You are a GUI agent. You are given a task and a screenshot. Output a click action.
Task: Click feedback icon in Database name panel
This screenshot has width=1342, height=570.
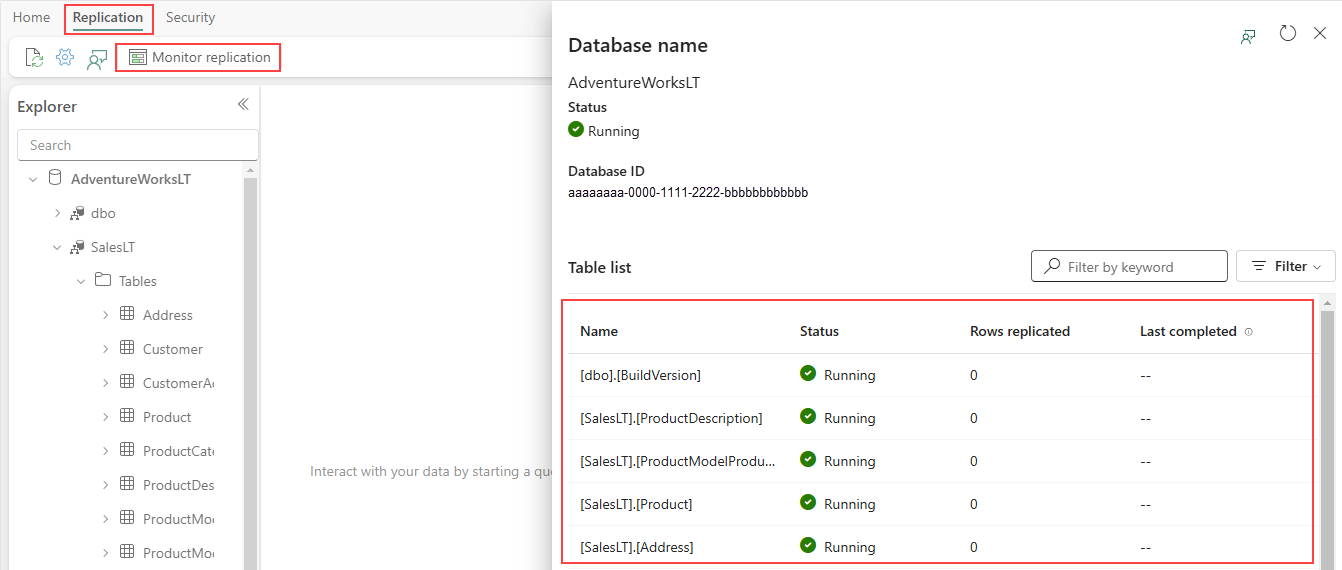click(x=1248, y=37)
